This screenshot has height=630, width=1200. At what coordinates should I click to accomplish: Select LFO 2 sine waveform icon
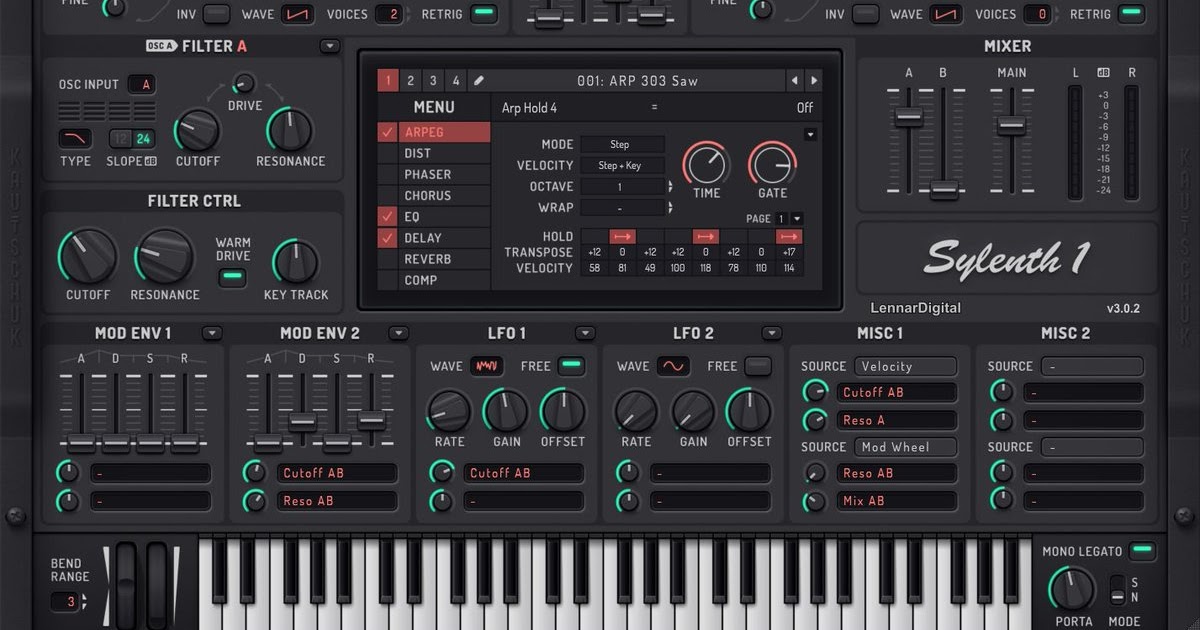click(674, 366)
